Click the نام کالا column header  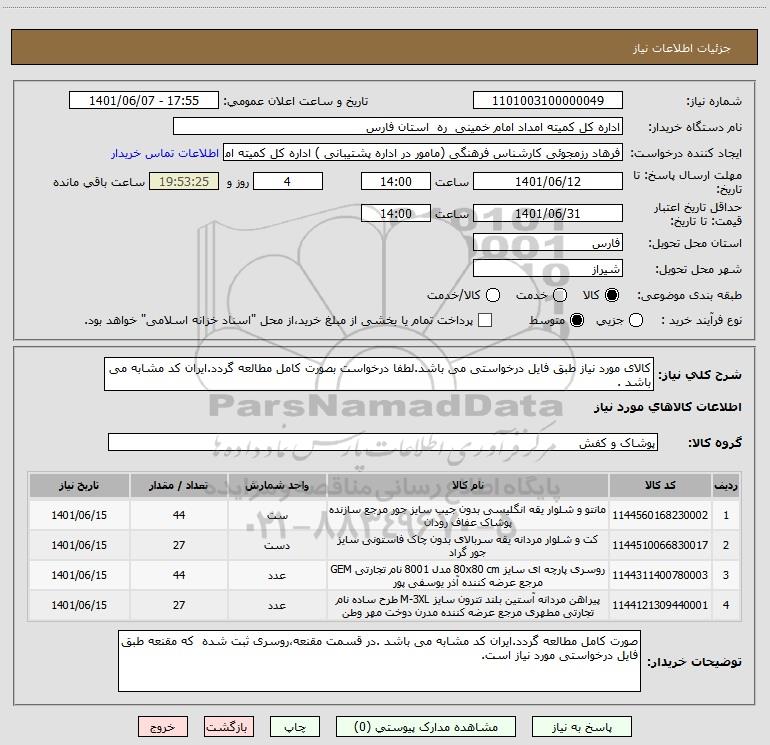point(468,485)
